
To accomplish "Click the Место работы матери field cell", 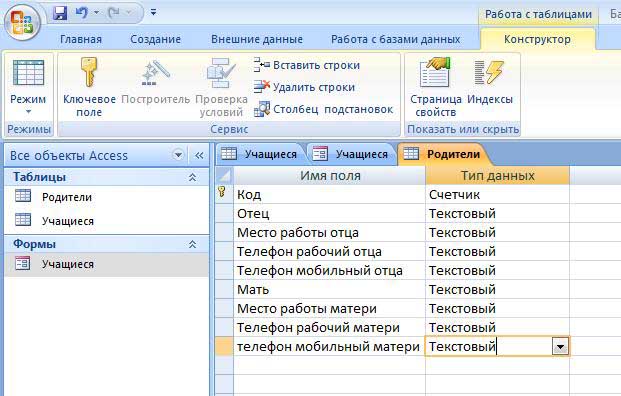I will point(330,308).
